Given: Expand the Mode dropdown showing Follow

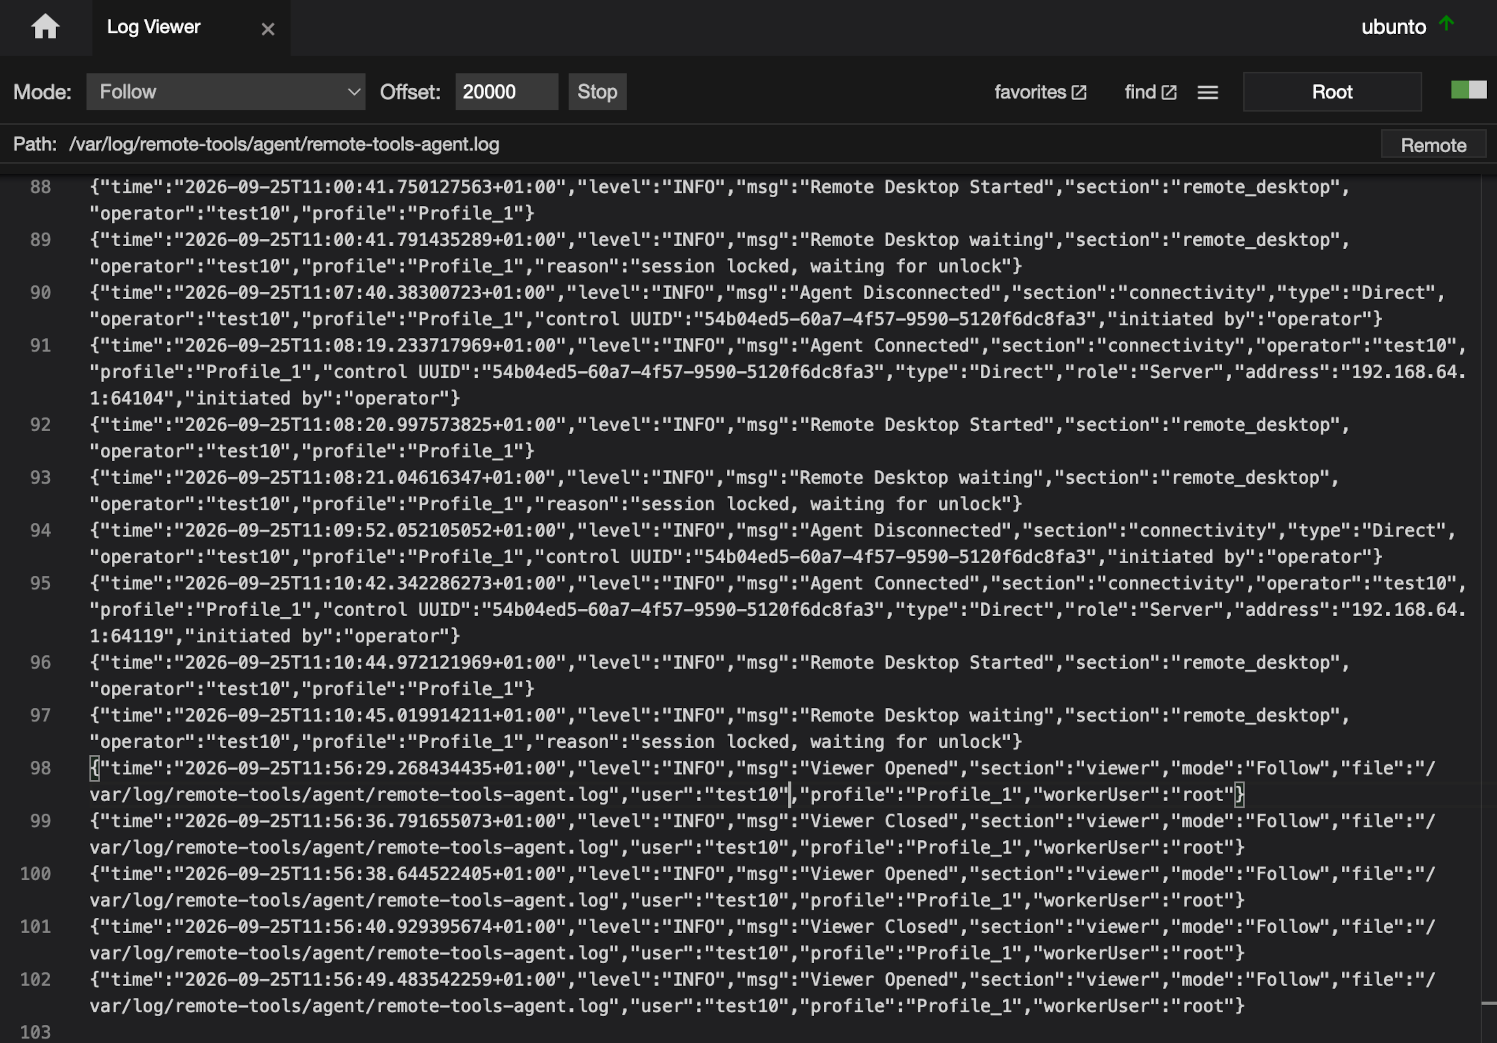Looking at the screenshot, I should (226, 92).
